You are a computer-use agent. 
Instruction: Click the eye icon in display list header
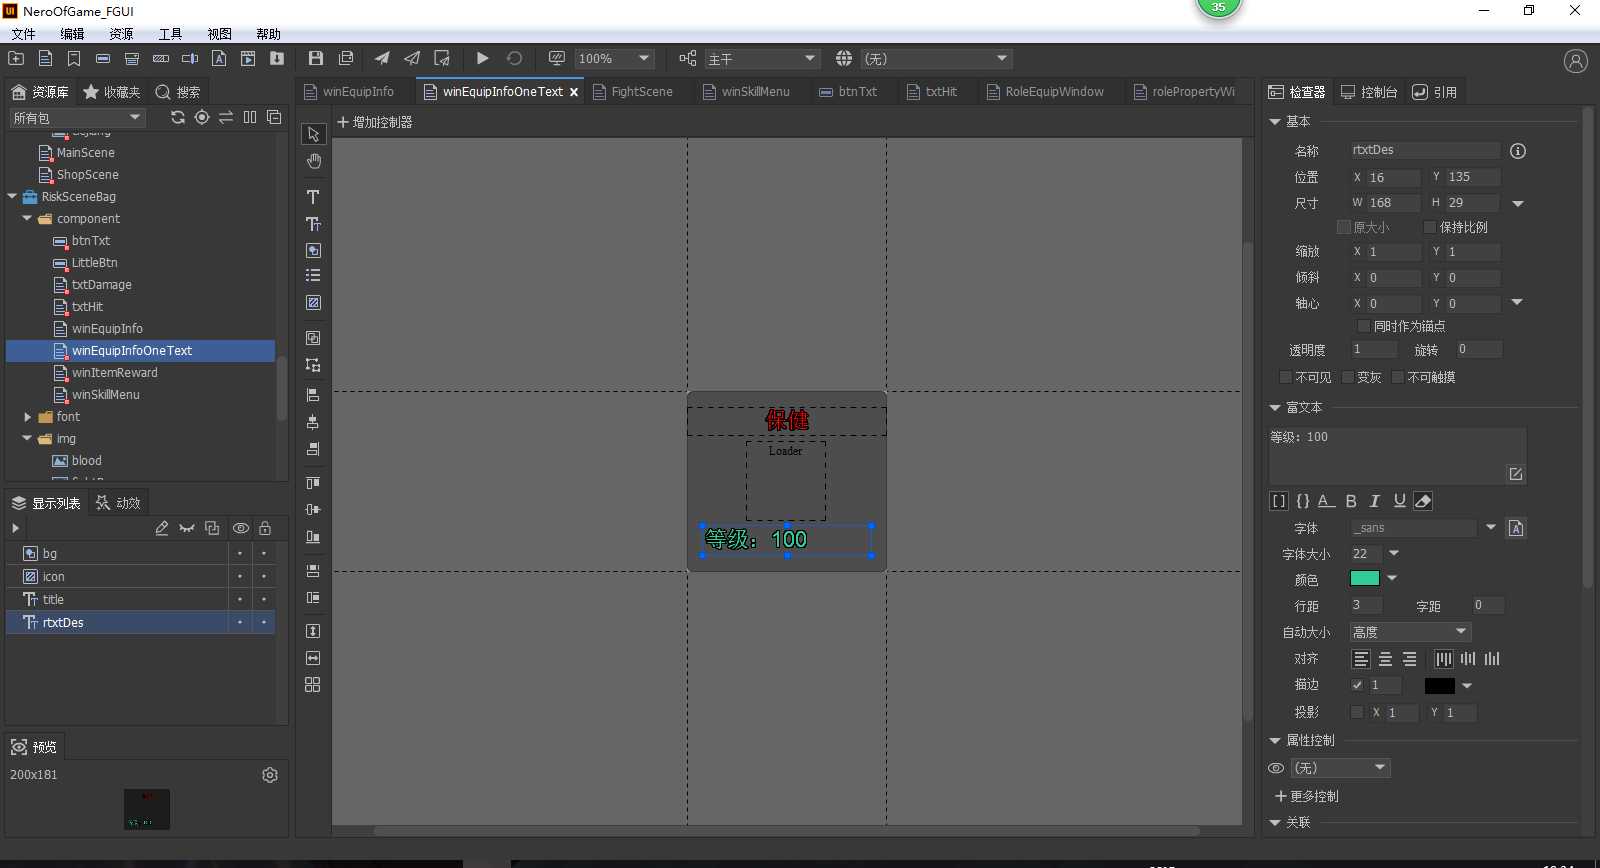[241, 528]
